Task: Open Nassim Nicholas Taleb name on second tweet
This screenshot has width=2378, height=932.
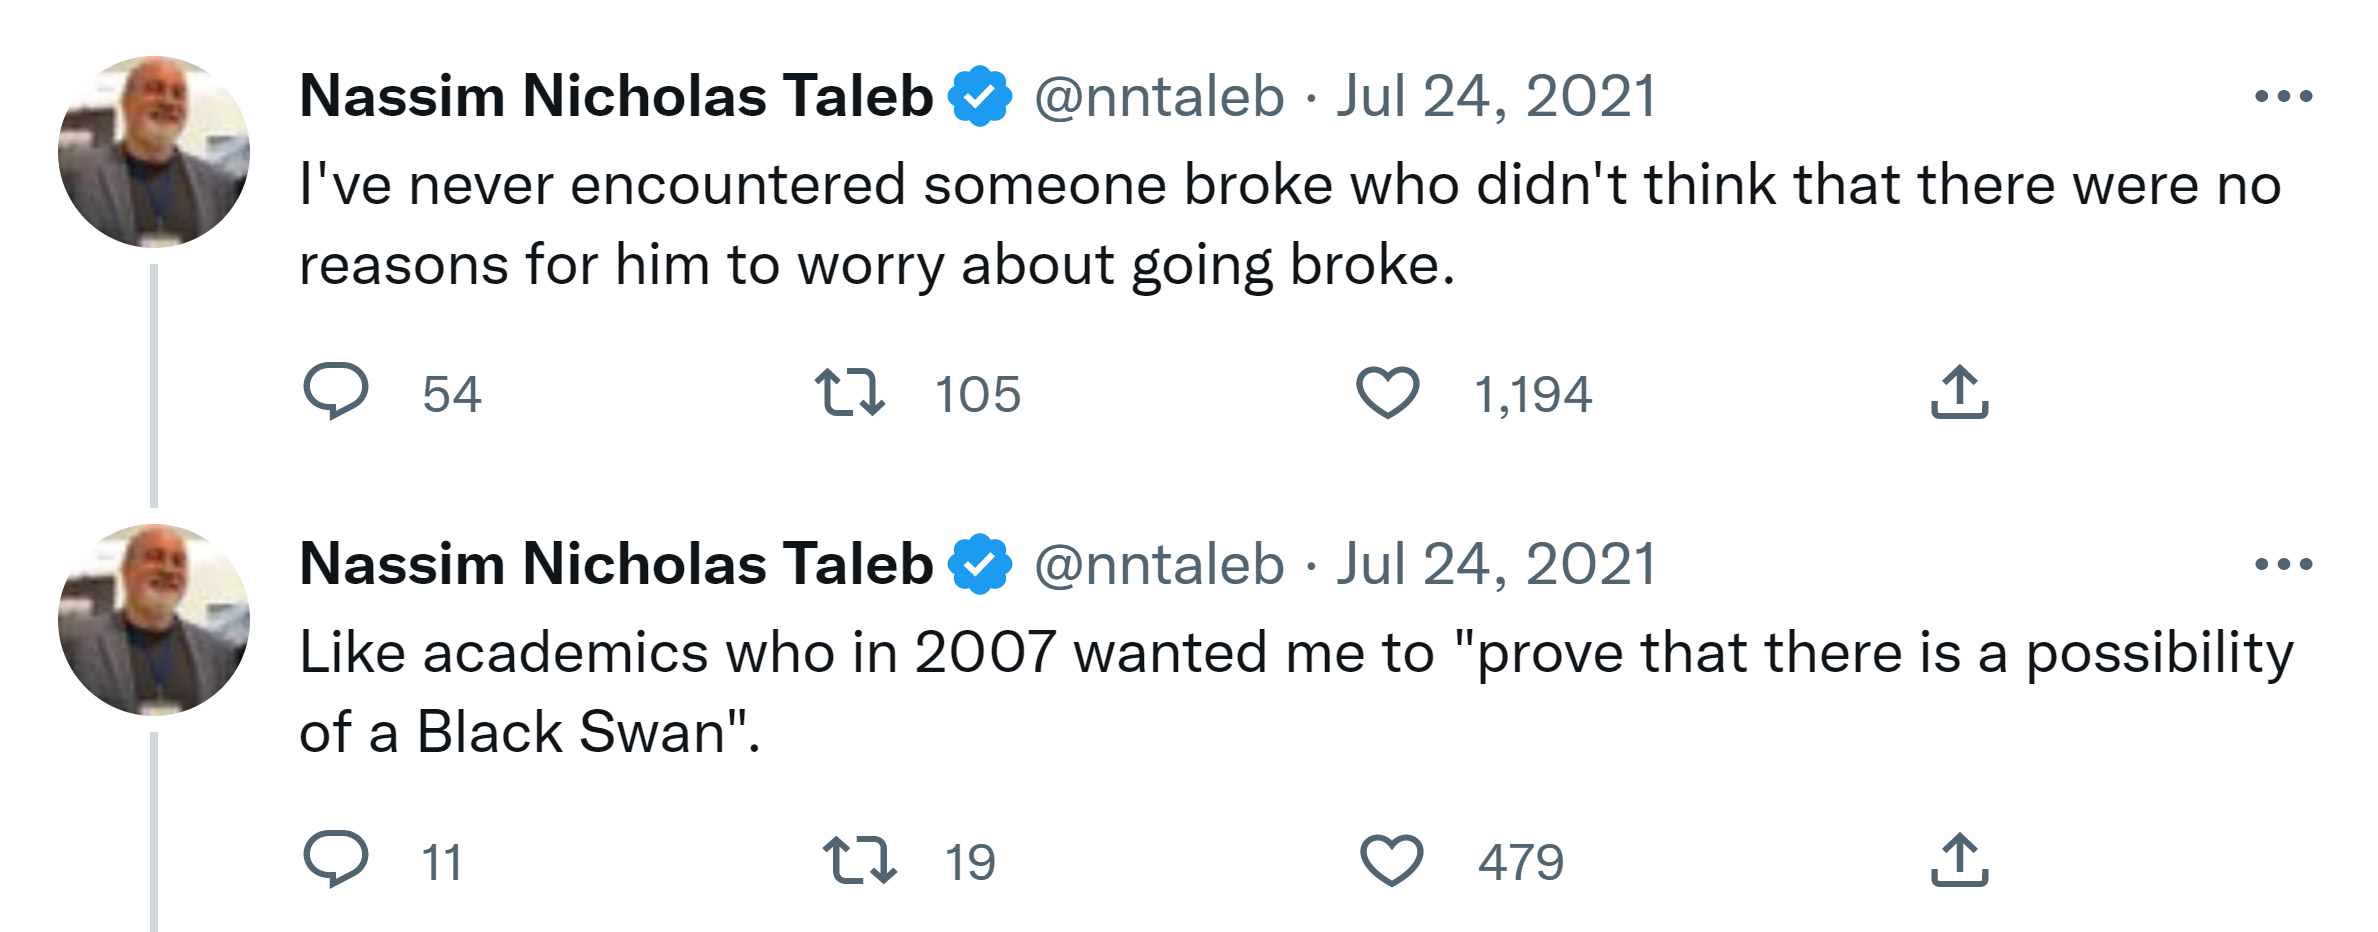Action: 616,565
